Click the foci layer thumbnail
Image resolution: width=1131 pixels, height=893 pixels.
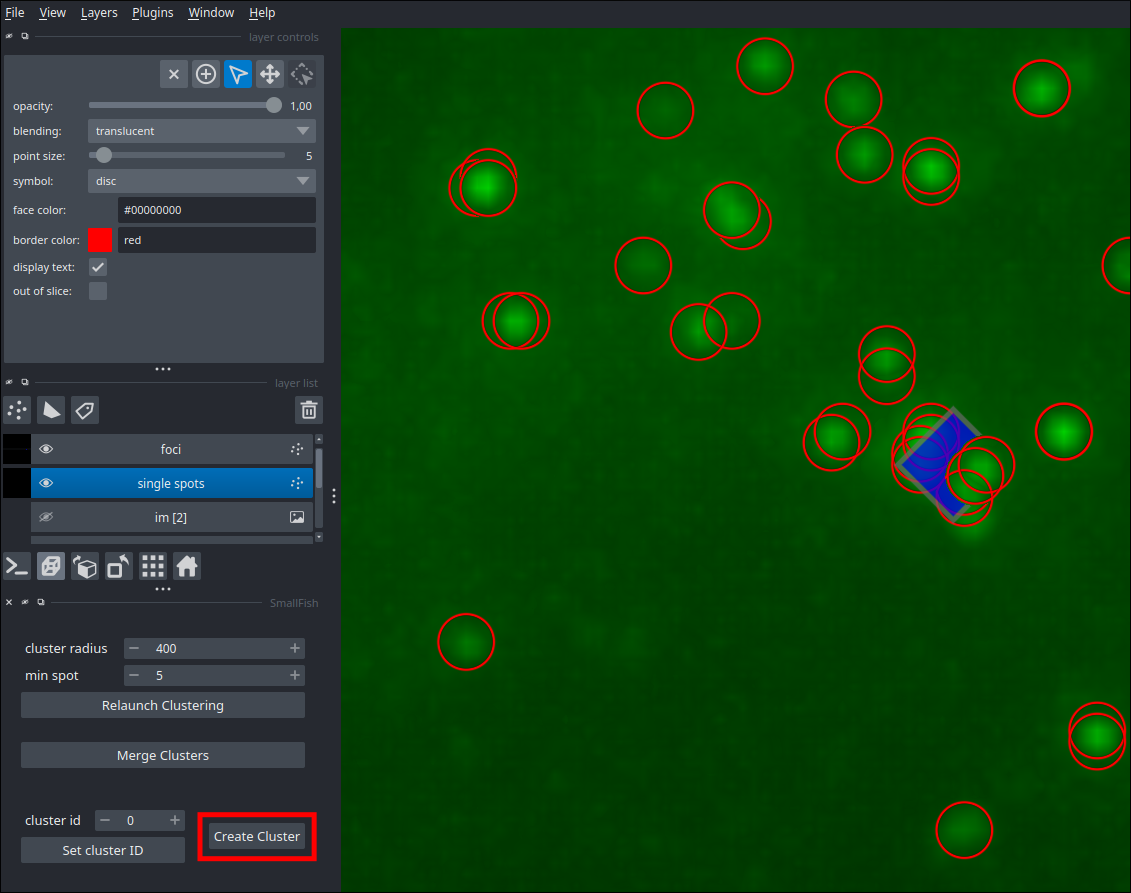point(17,449)
